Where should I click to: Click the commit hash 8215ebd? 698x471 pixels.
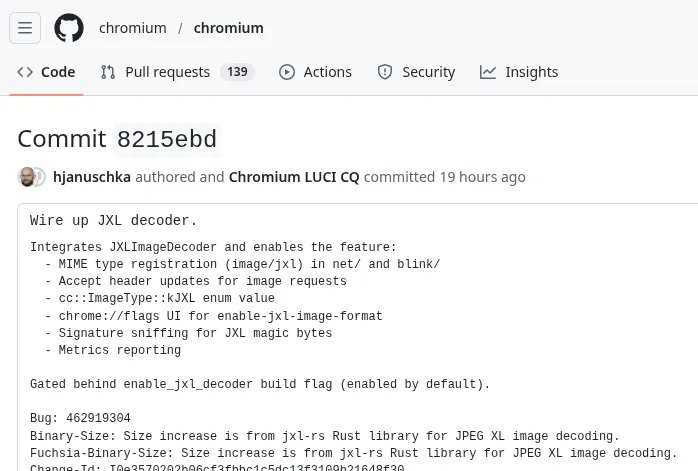tap(166, 139)
